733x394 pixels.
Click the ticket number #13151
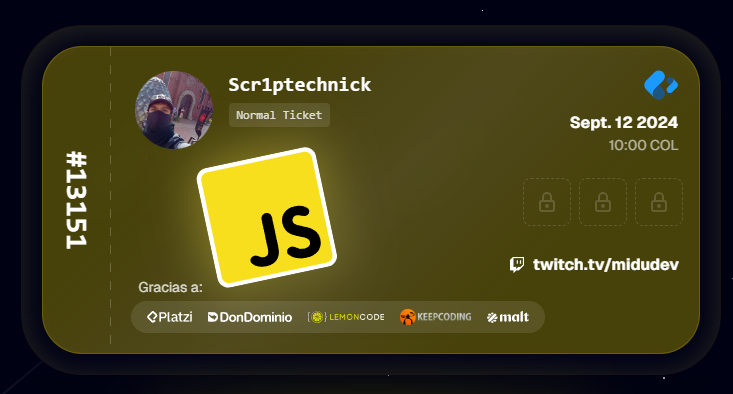76,200
